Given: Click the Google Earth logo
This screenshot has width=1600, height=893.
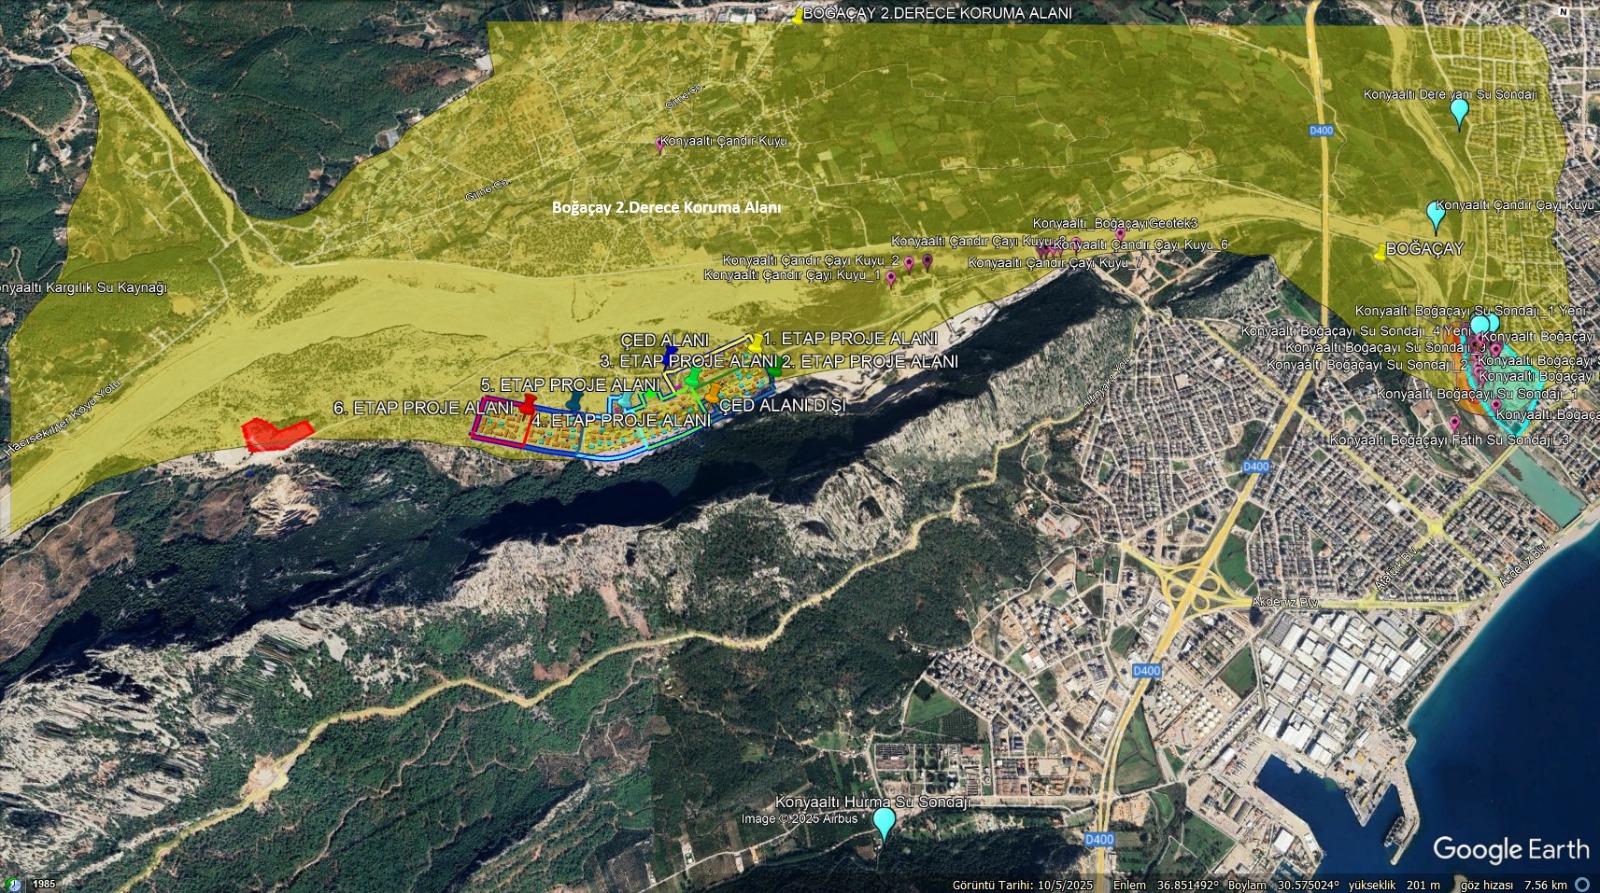Looking at the screenshot, I should 1510,849.
